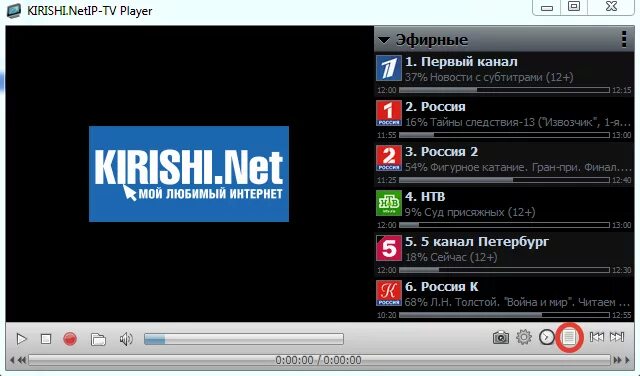Image resolution: width=640 pixels, height=376 pixels.
Task: Switch to previous channel
Action: [x=597, y=337]
